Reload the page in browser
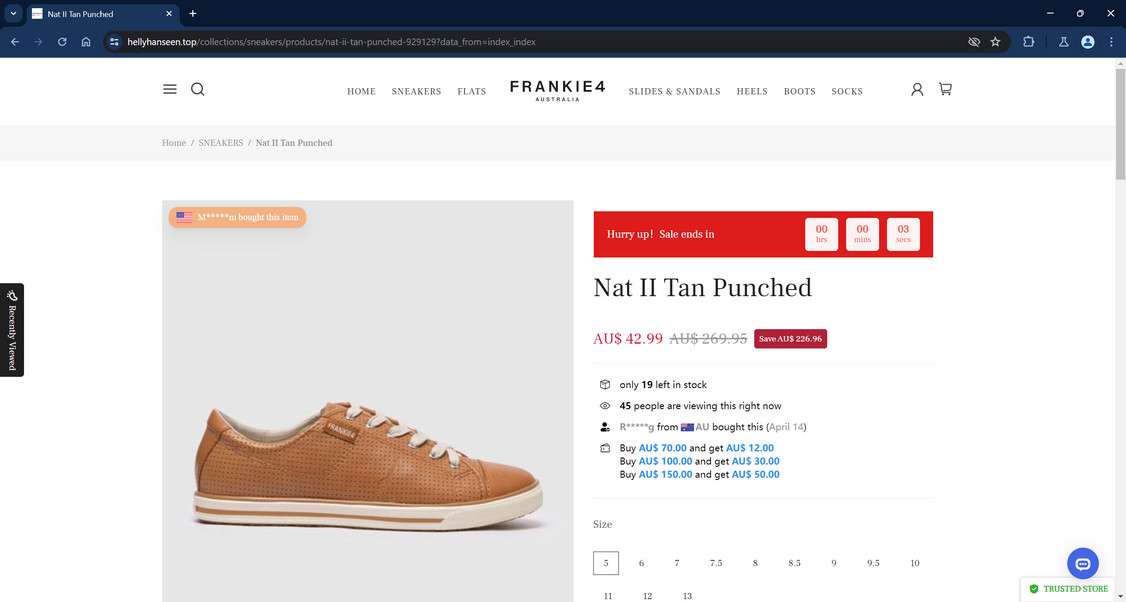Image resolution: width=1126 pixels, height=602 pixels. pos(62,42)
